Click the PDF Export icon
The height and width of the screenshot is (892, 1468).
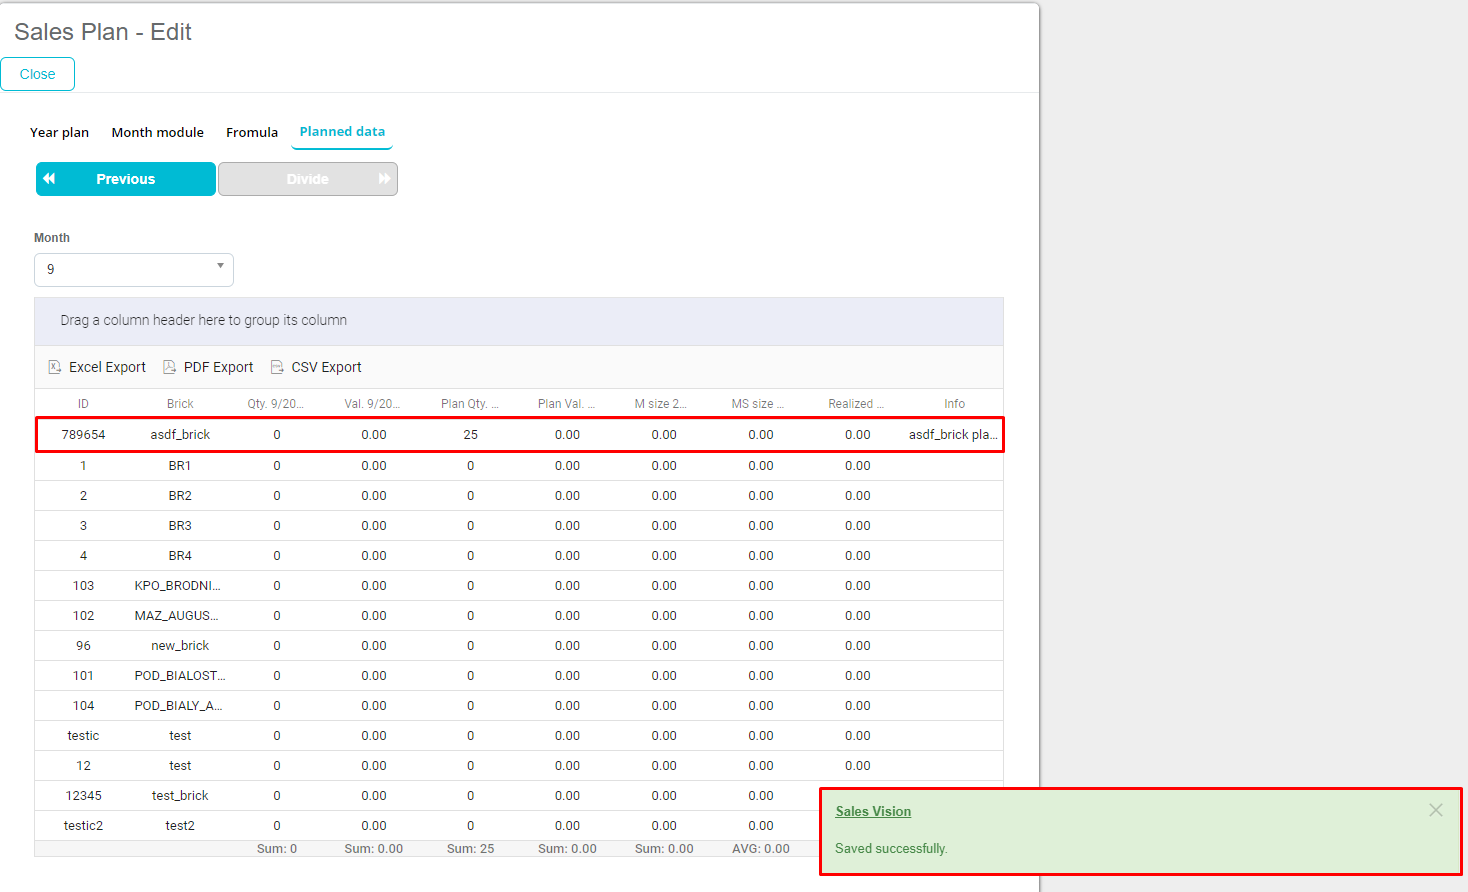(170, 367)
